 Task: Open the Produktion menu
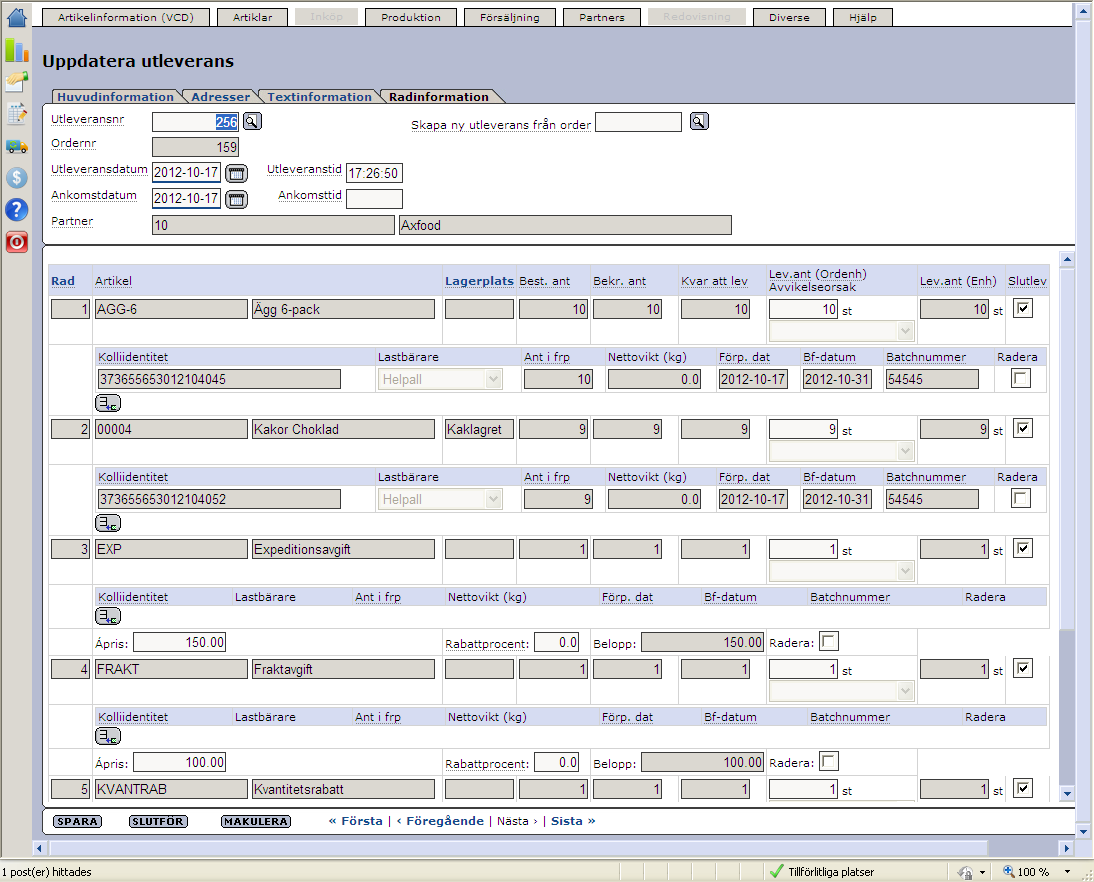pos(411,17)
